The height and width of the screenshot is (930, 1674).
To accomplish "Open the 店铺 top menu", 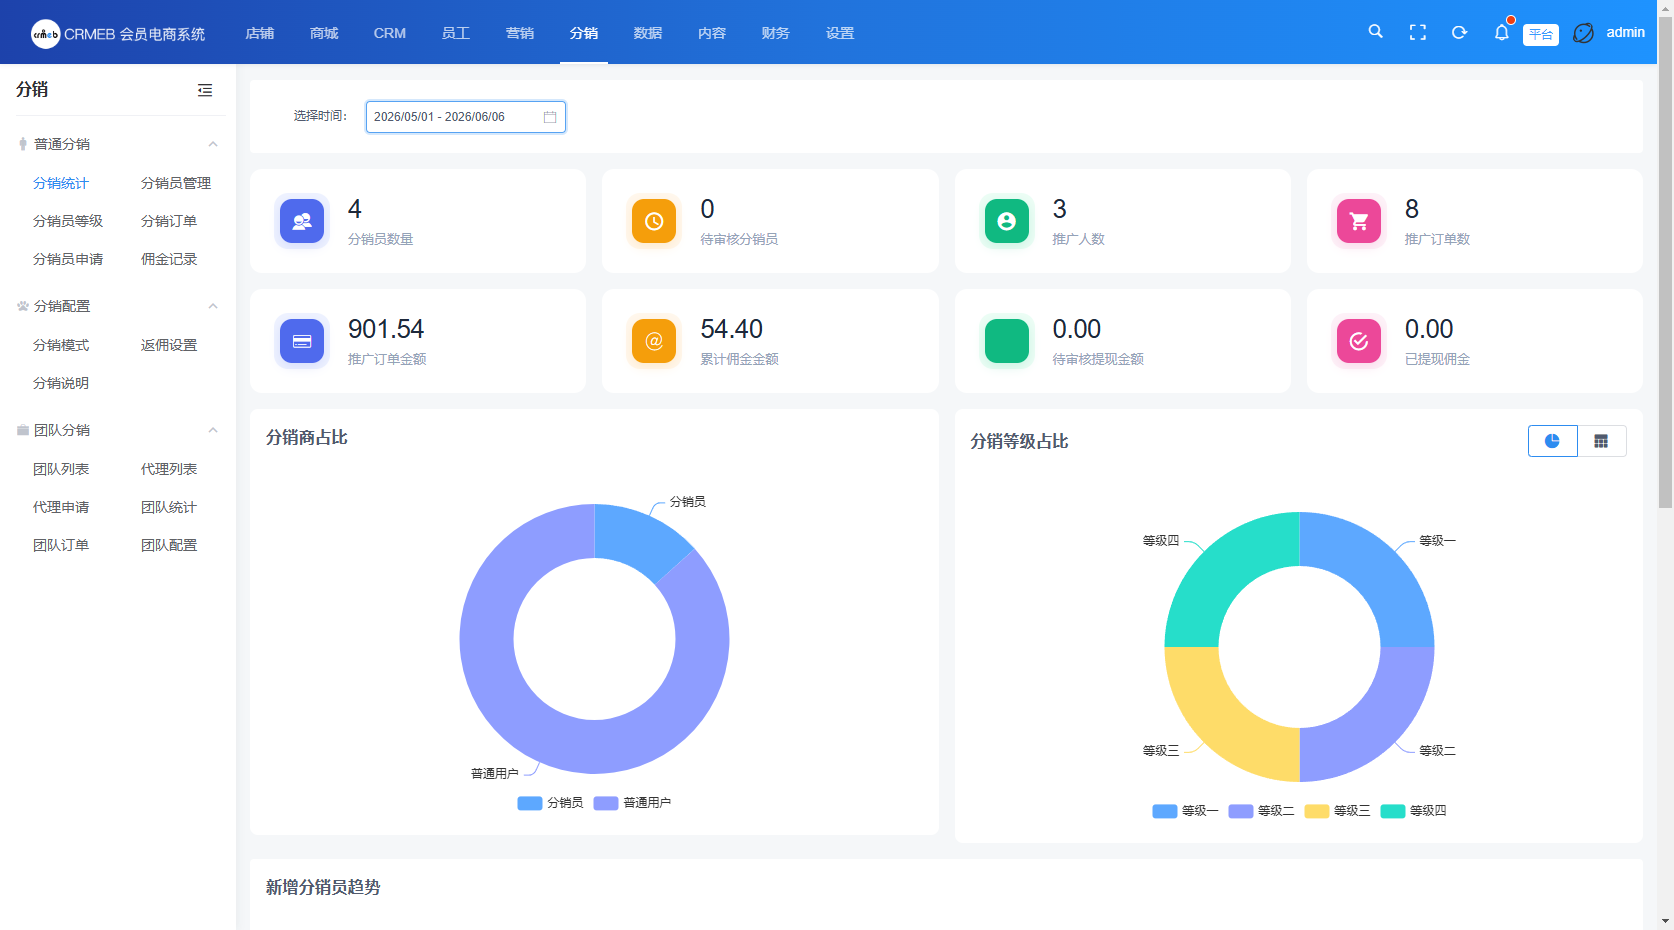I will [260, 33].
